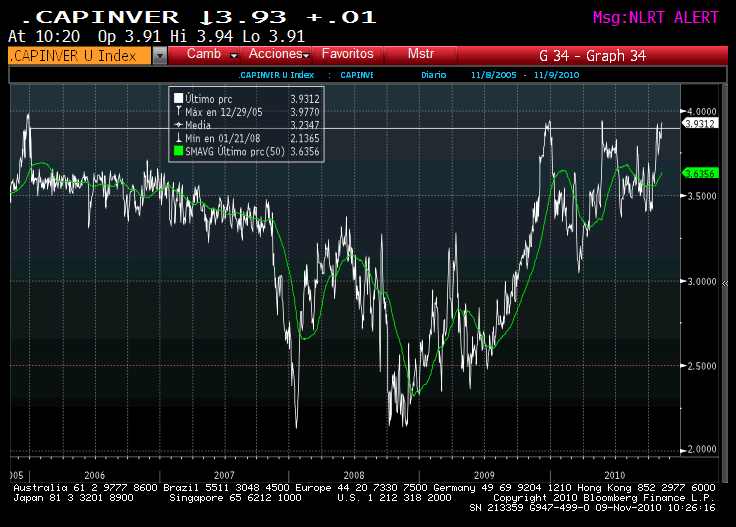Viewport: 736px width, 527px height.
Task: Click the white Último prc legend swatch
Action: 178,98
